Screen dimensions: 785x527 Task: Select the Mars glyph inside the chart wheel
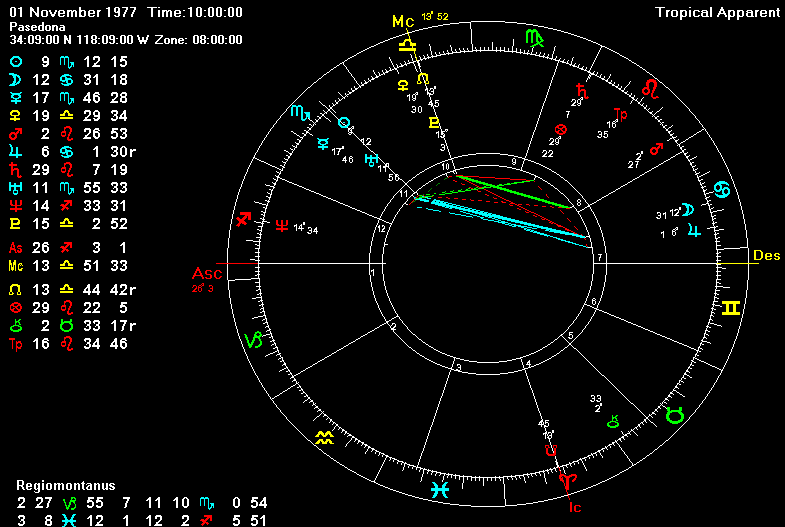656,149
